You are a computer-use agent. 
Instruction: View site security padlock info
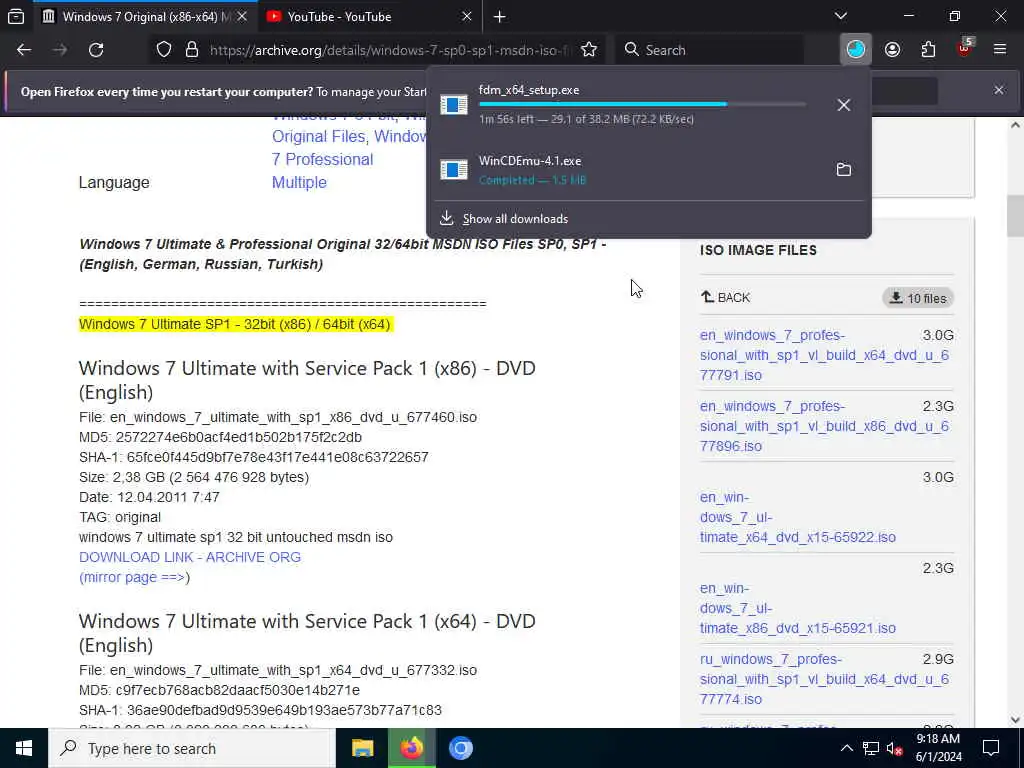191,50
